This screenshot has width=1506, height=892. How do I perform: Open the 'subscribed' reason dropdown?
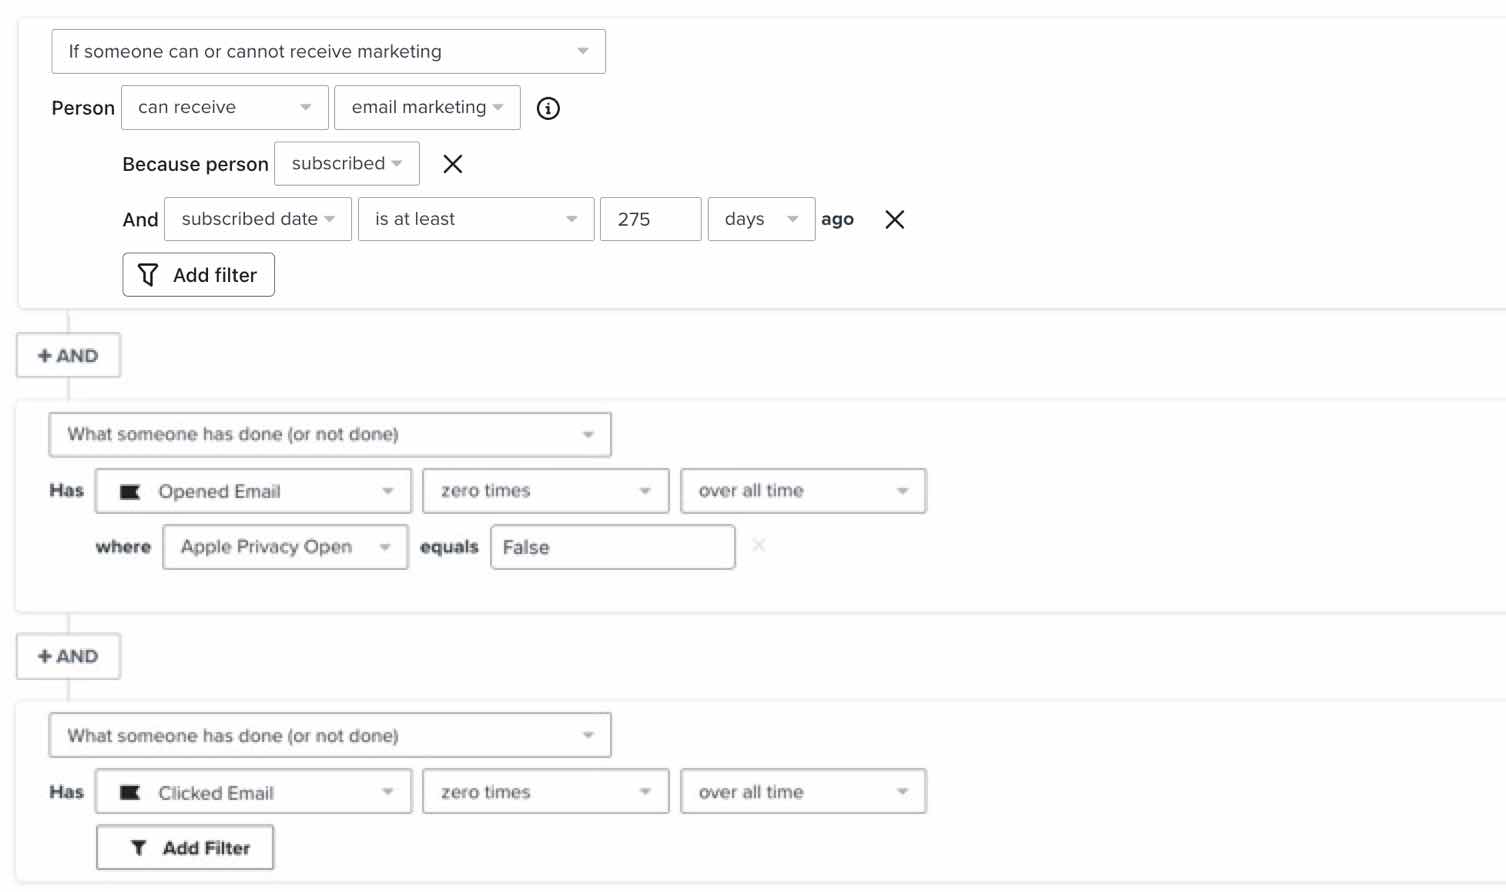click(x=346, y=164)
